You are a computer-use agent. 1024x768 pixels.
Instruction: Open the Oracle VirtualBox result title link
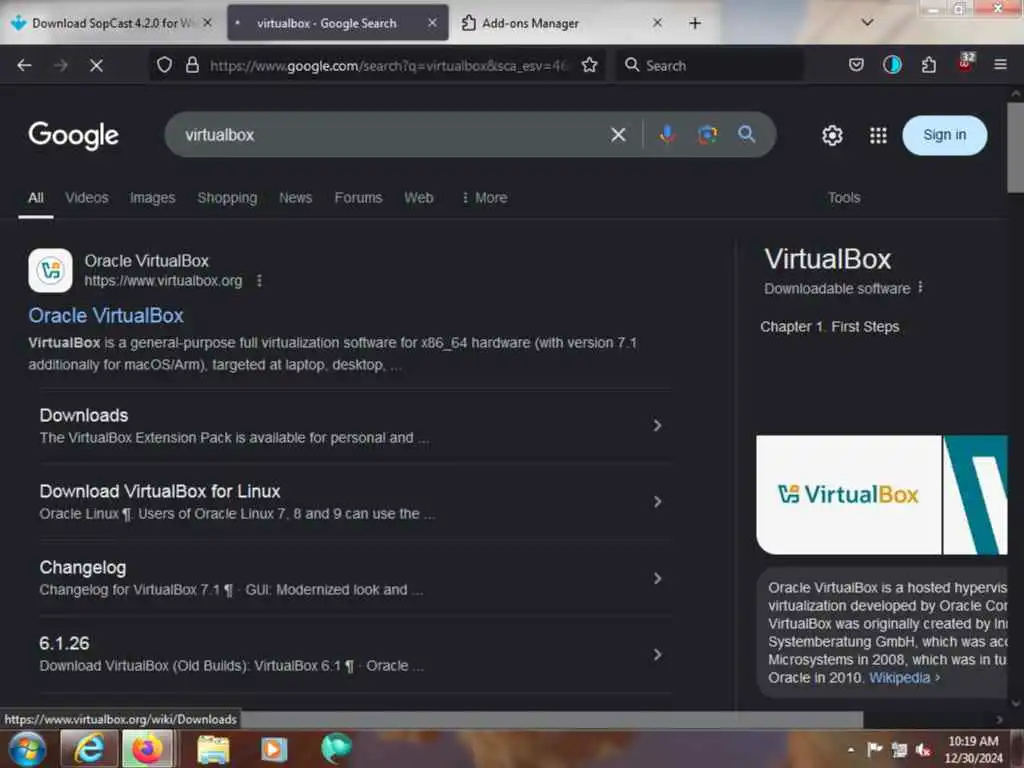pos(106,315)
